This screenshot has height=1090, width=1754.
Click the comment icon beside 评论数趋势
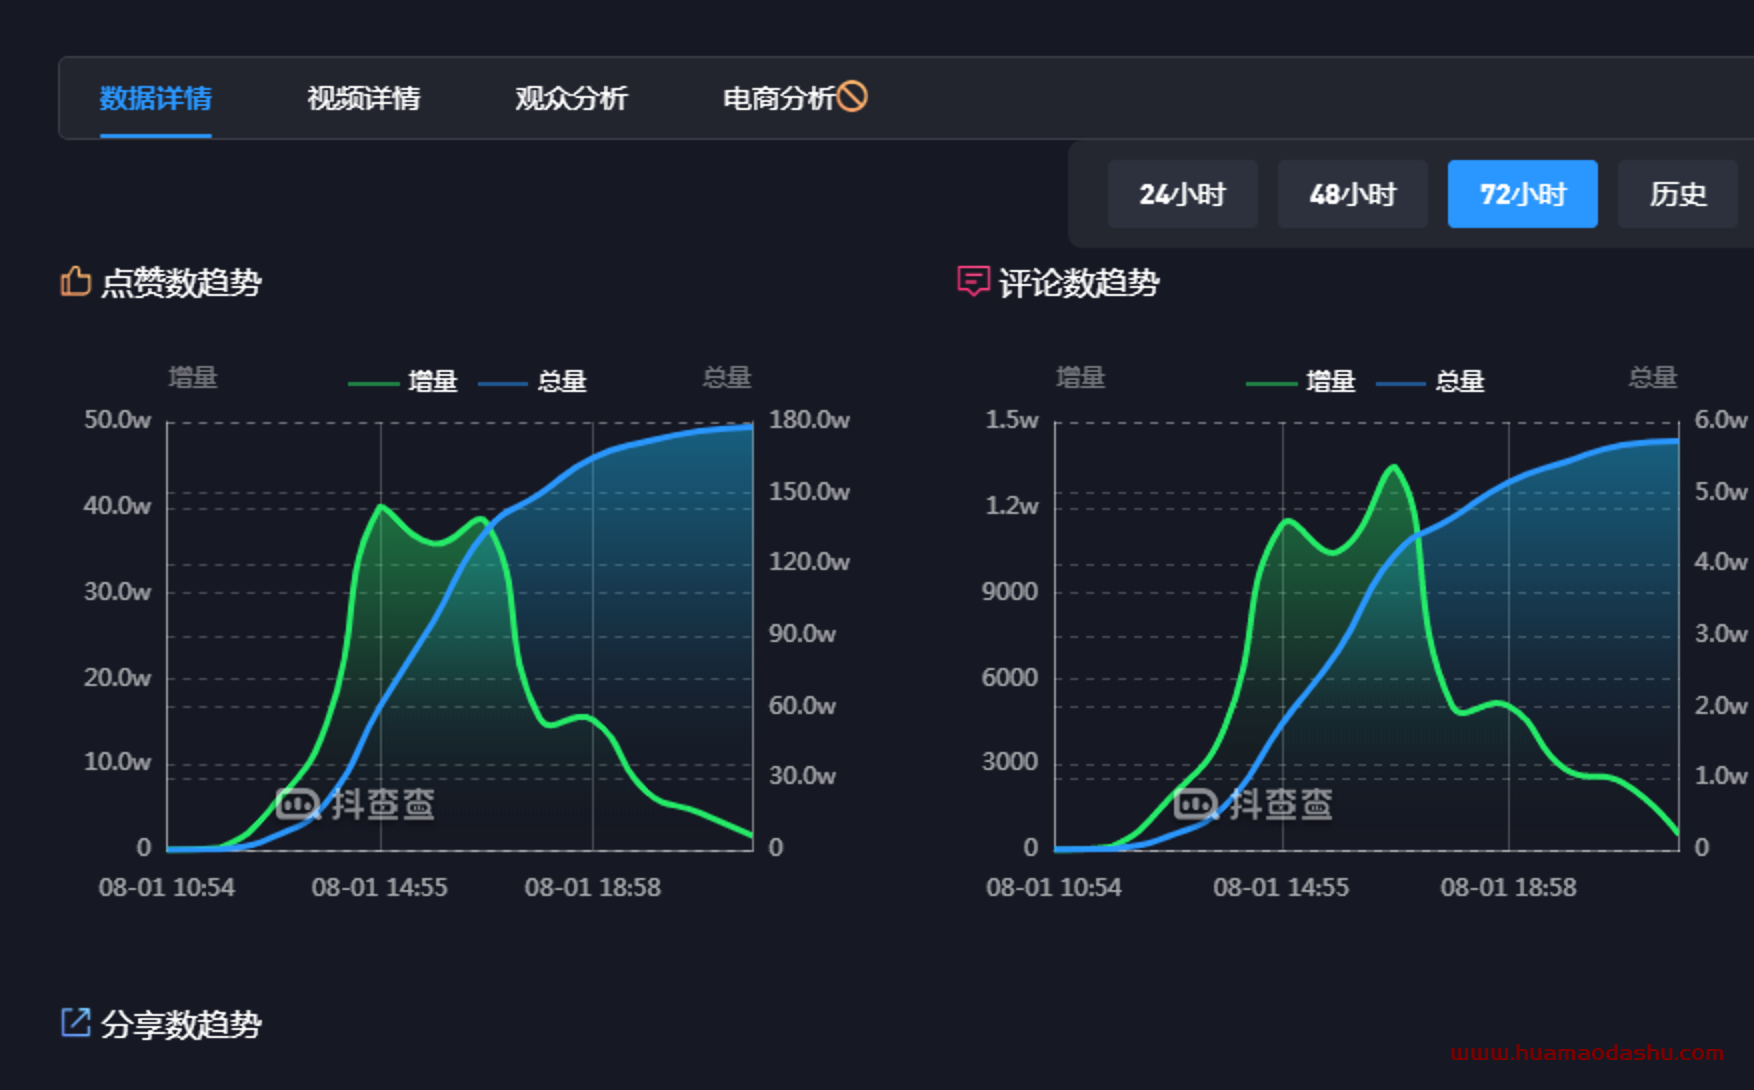[973, 281]
